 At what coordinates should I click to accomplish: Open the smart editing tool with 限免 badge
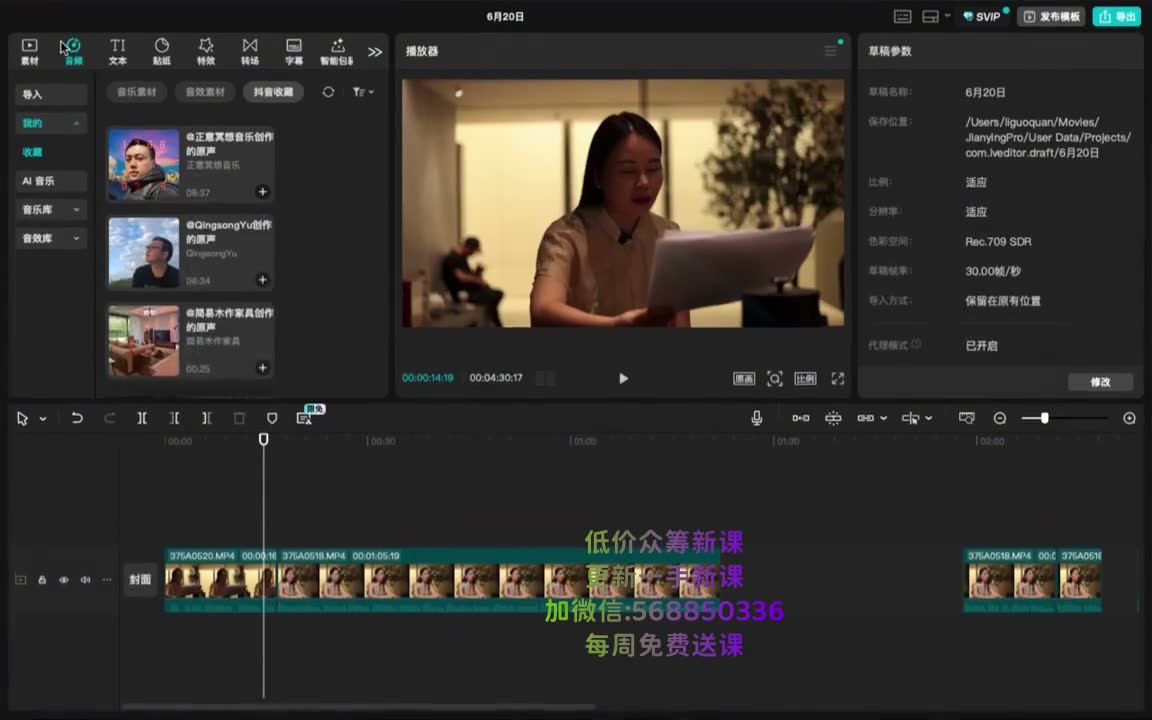pyautogui.click(x=304, y=418)
